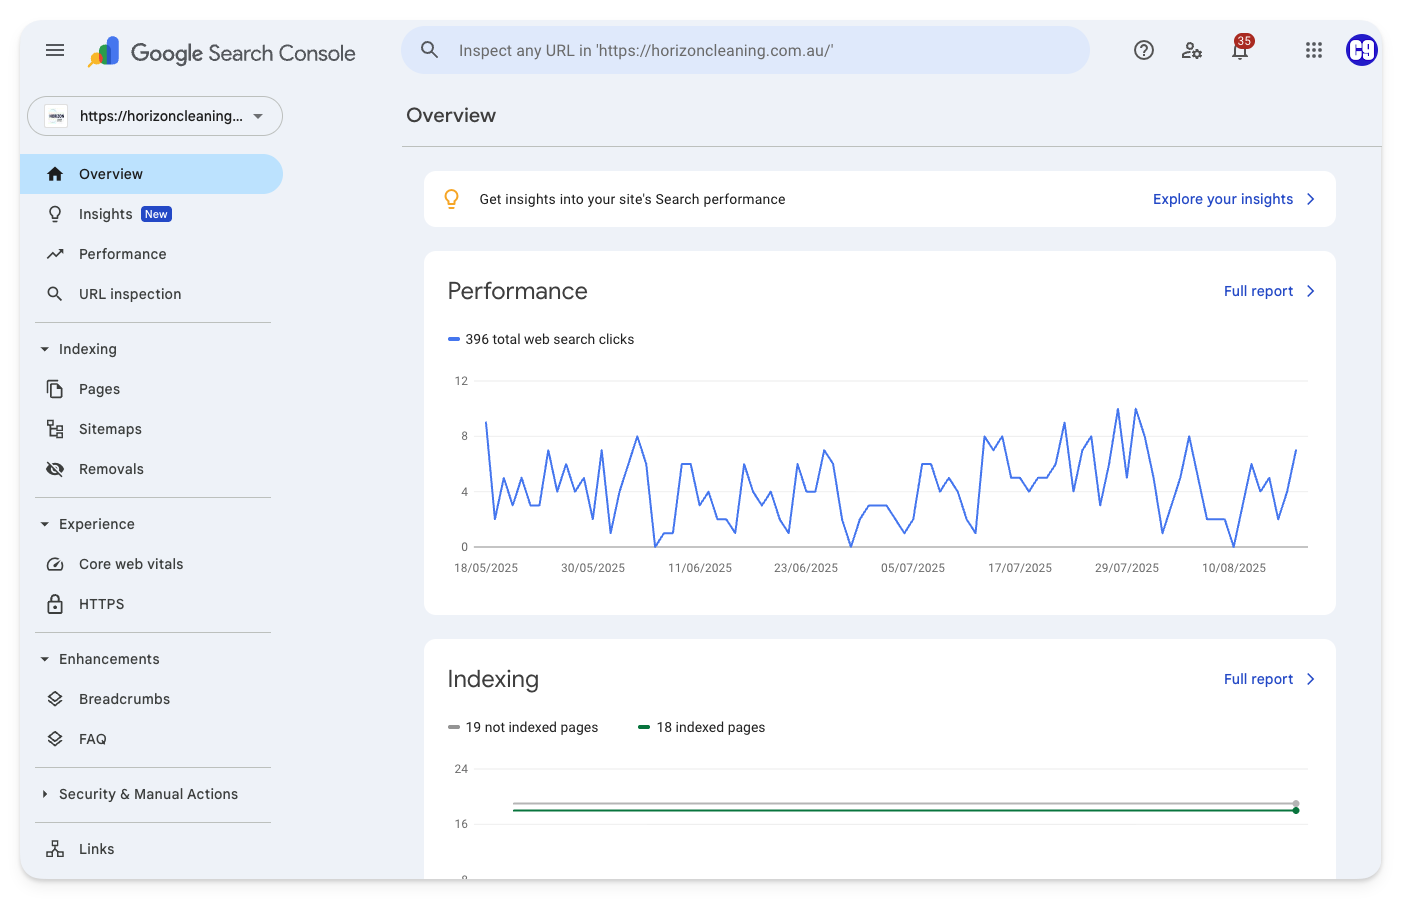
Task: Expand Security & Manual Actions section
Action: click(x=45, y=794)
